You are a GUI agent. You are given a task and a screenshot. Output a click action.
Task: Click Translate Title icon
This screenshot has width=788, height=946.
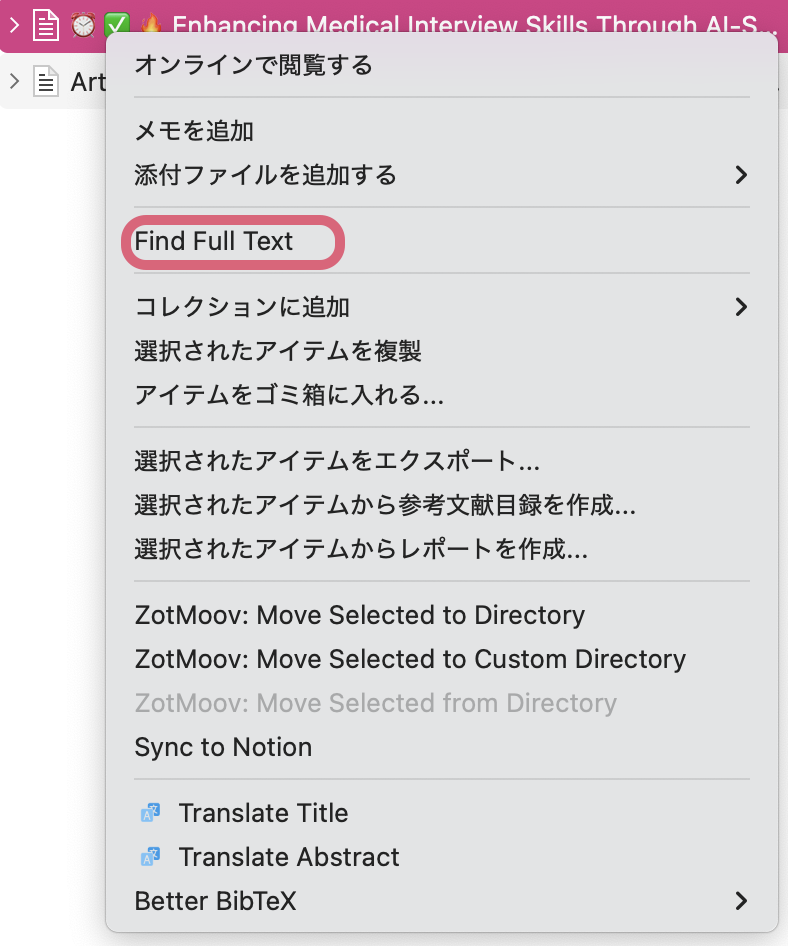(x=150, y=814)
